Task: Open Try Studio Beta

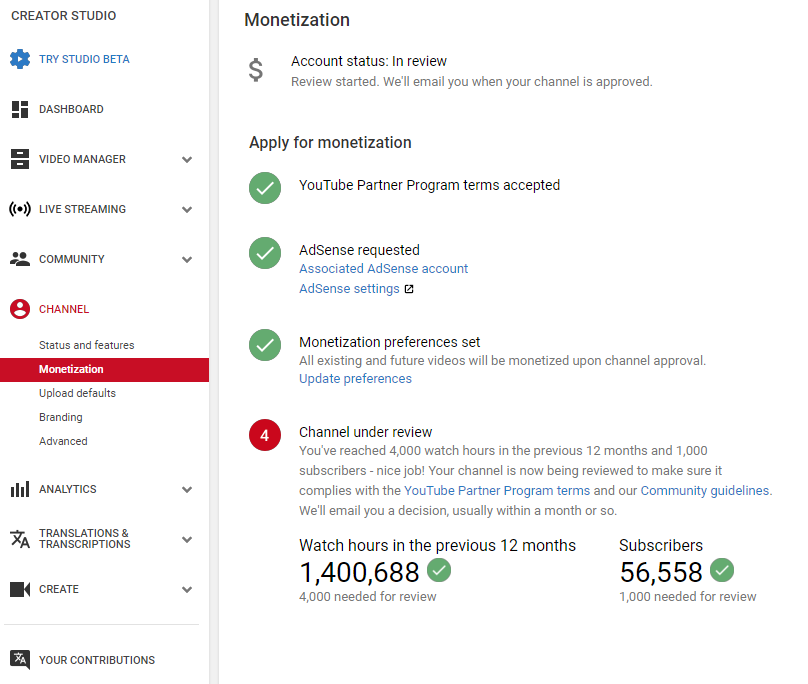Action: tap(85, 59)
